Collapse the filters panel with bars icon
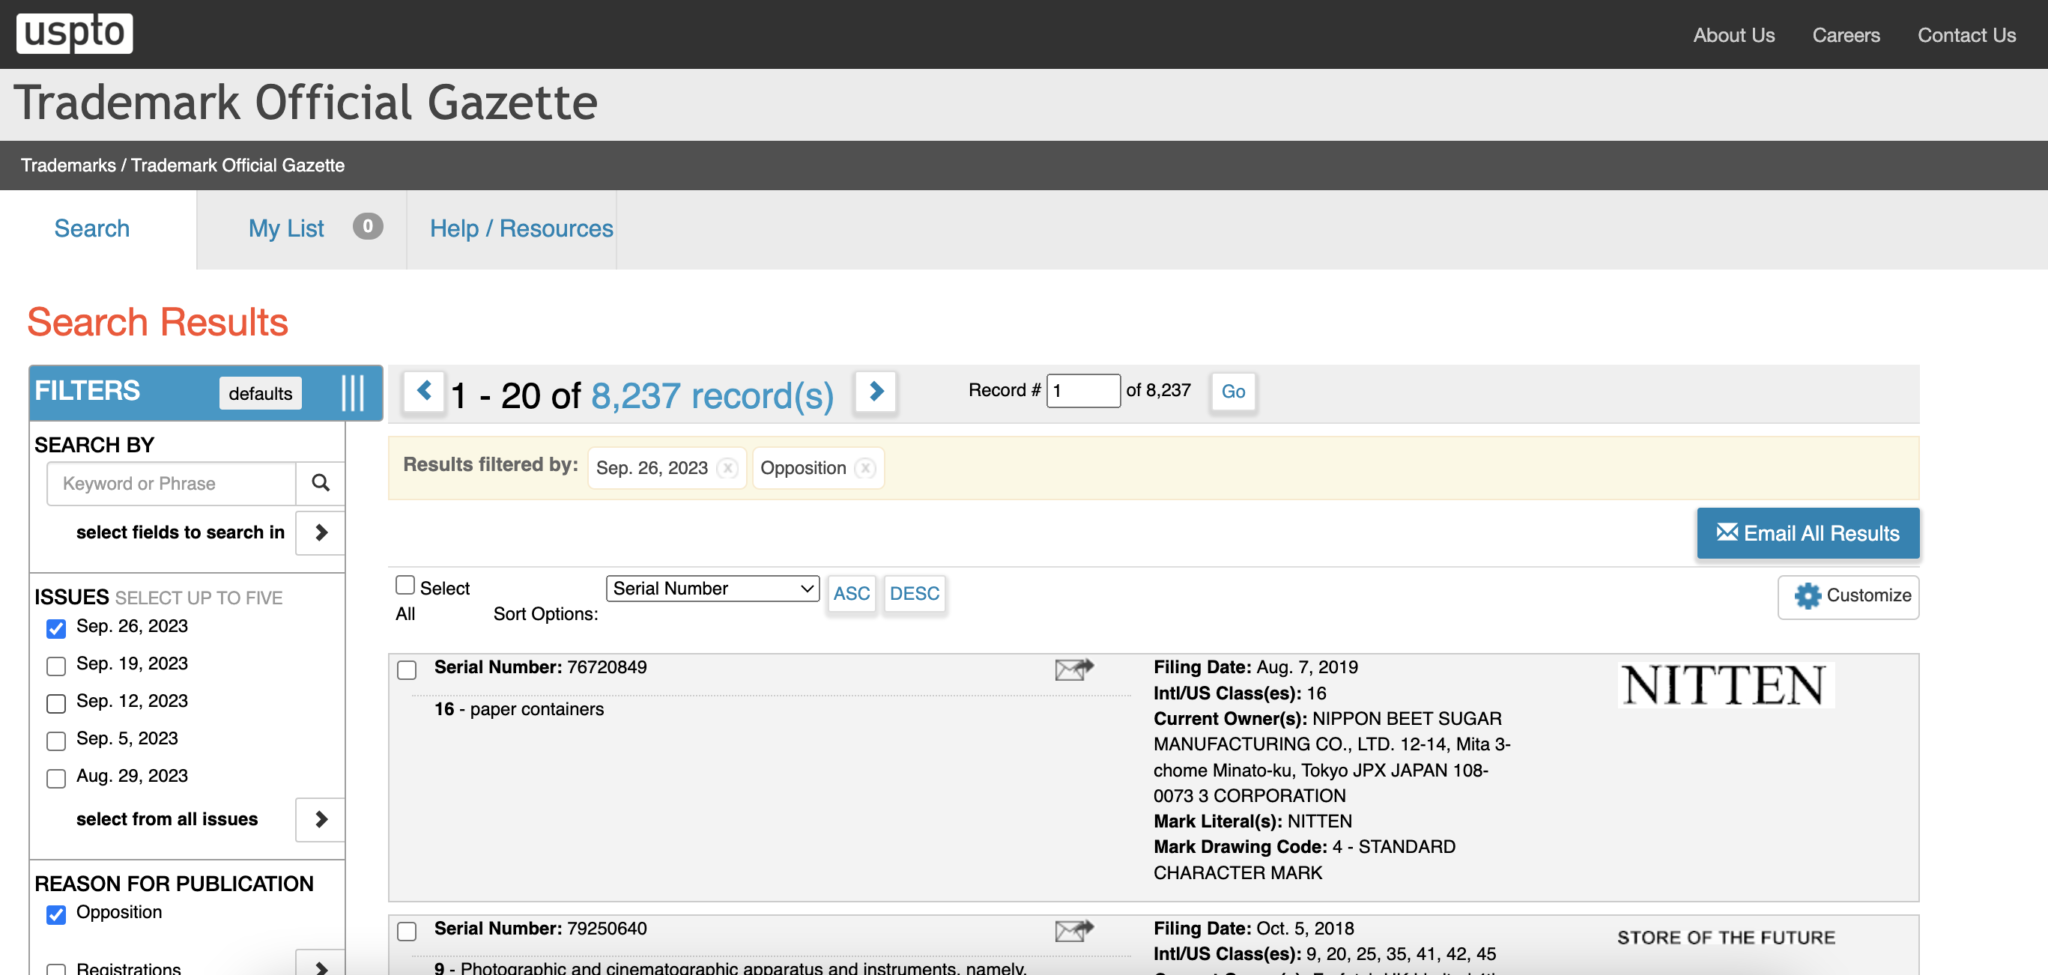2048x975 pixels. 352,393
